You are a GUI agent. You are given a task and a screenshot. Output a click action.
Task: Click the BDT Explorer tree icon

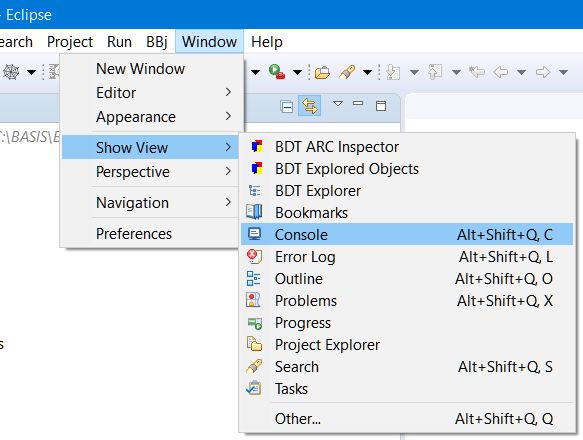coord(255,190)
